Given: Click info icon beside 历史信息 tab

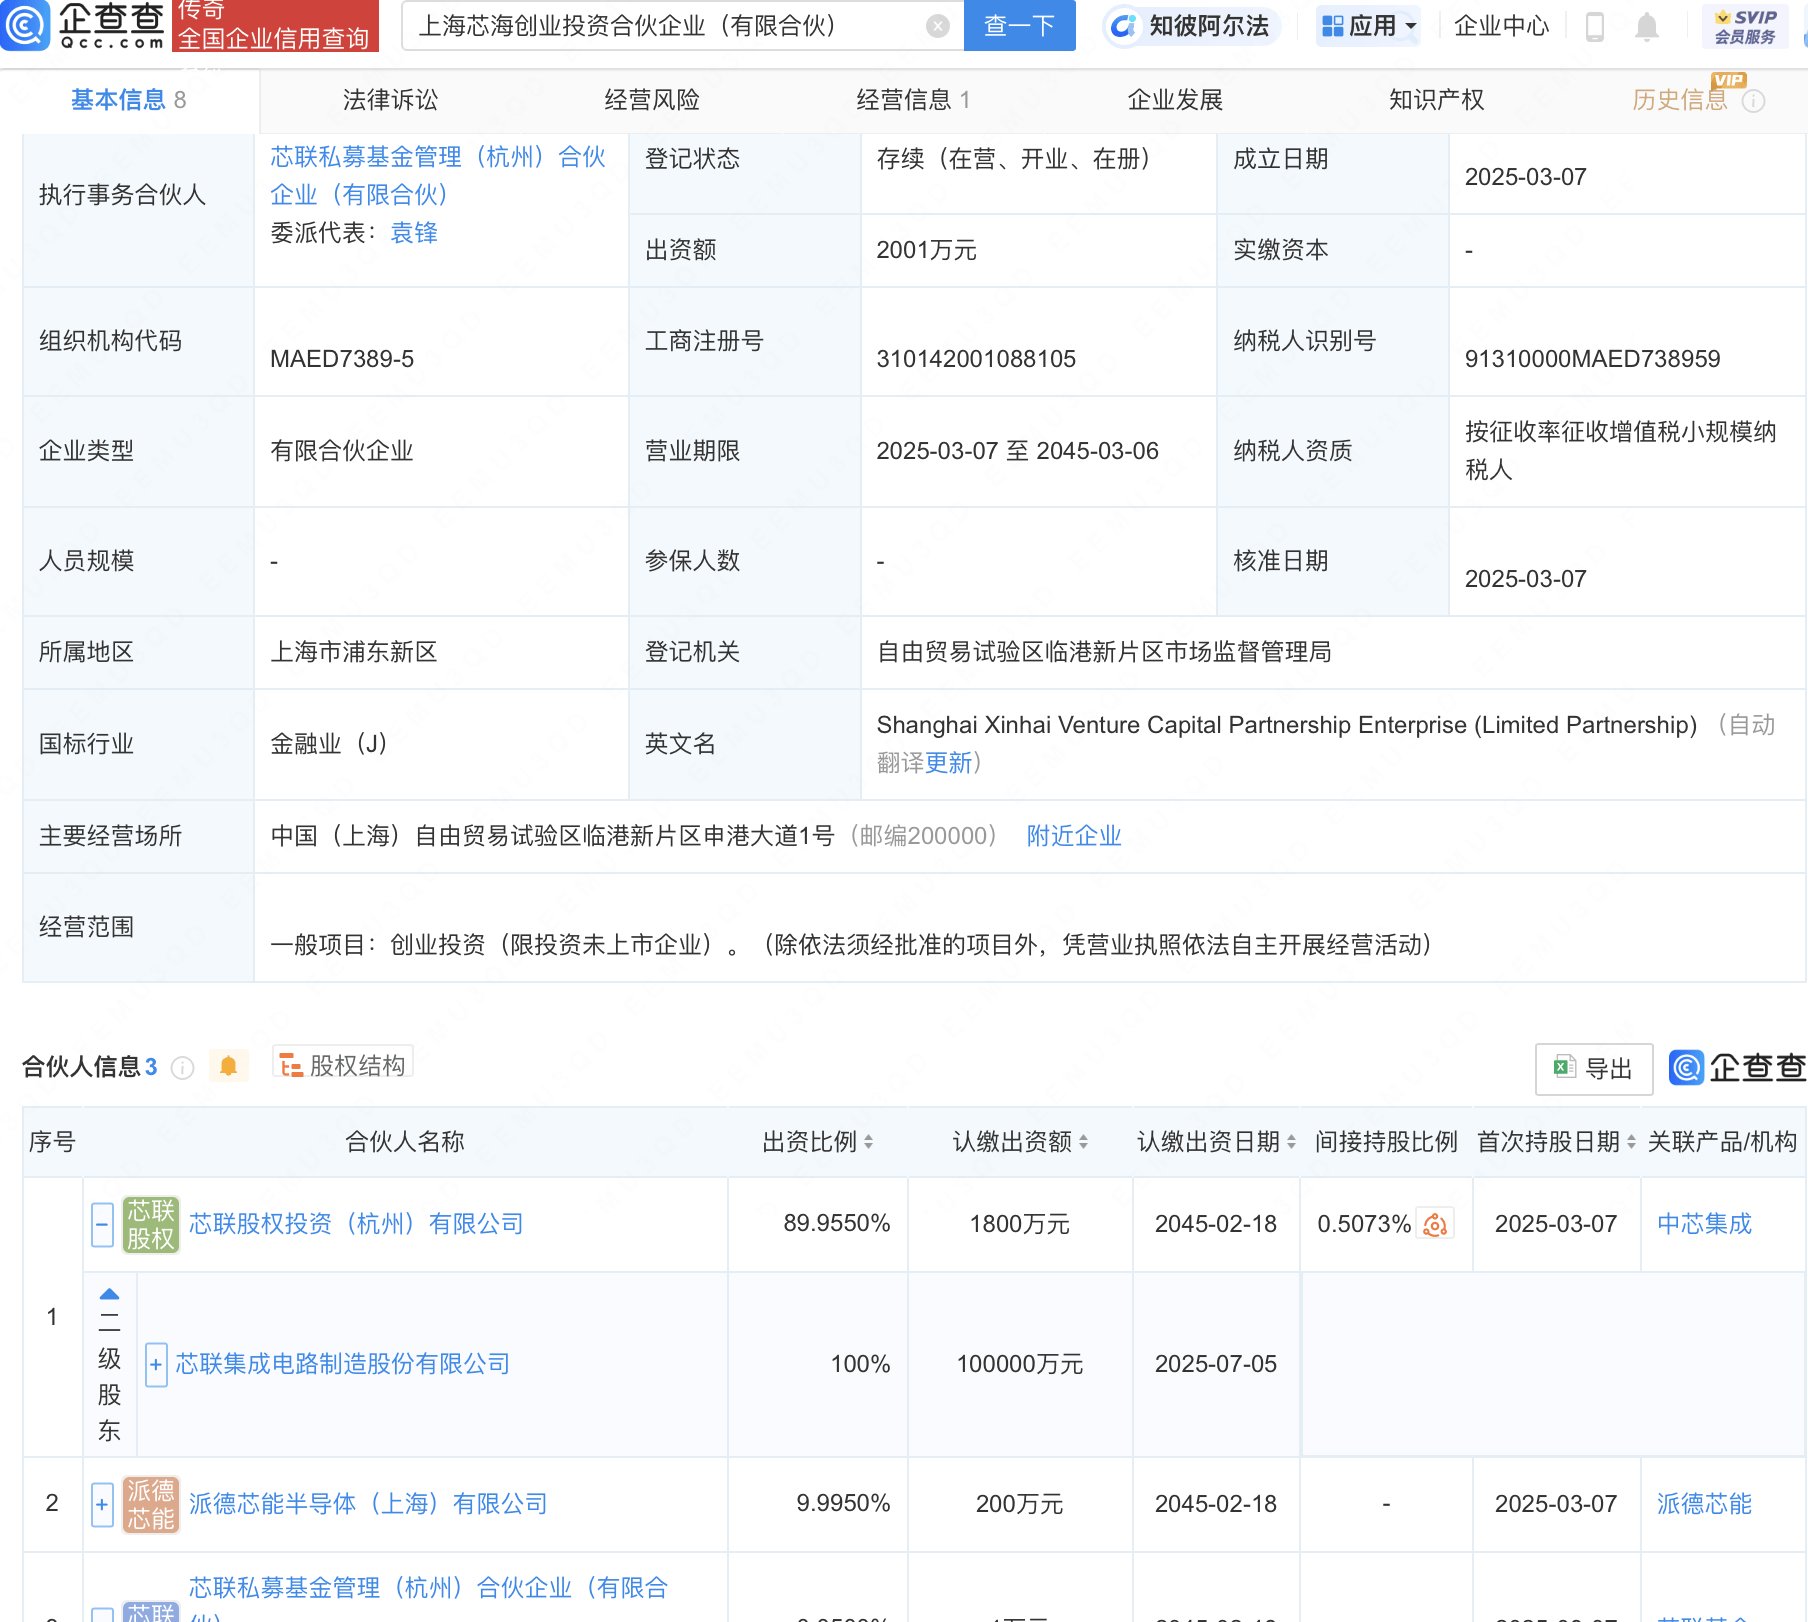Looking at the screenshot, I should point(1754,101).
